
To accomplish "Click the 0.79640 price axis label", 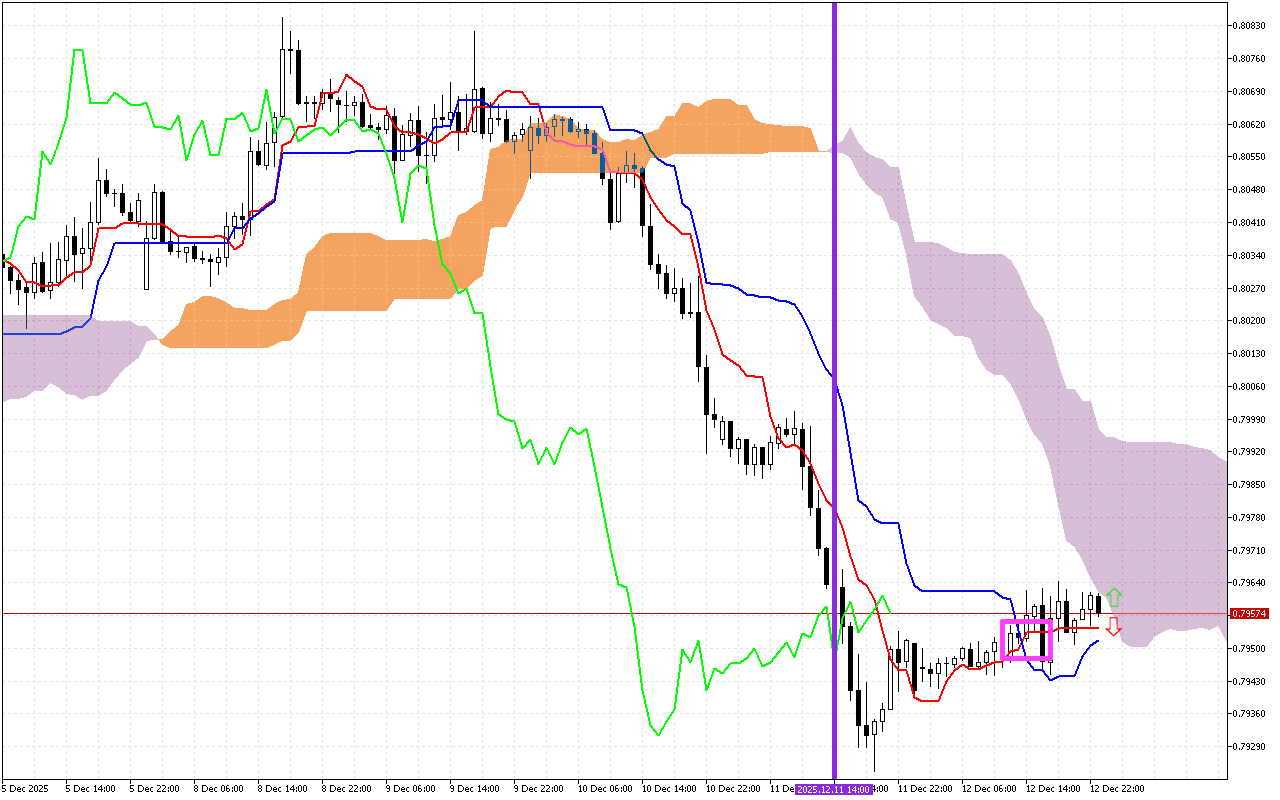I will coord(1250,582).
